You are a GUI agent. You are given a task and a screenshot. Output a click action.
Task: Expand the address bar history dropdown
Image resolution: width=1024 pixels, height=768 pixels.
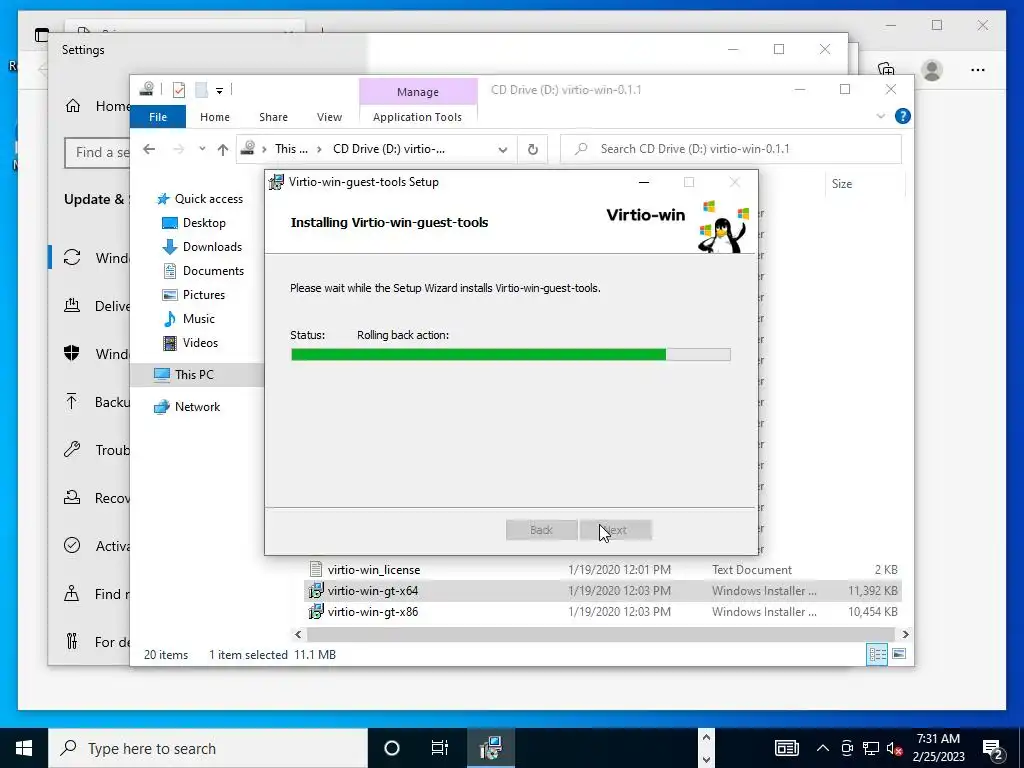click(x=502, y=150)
